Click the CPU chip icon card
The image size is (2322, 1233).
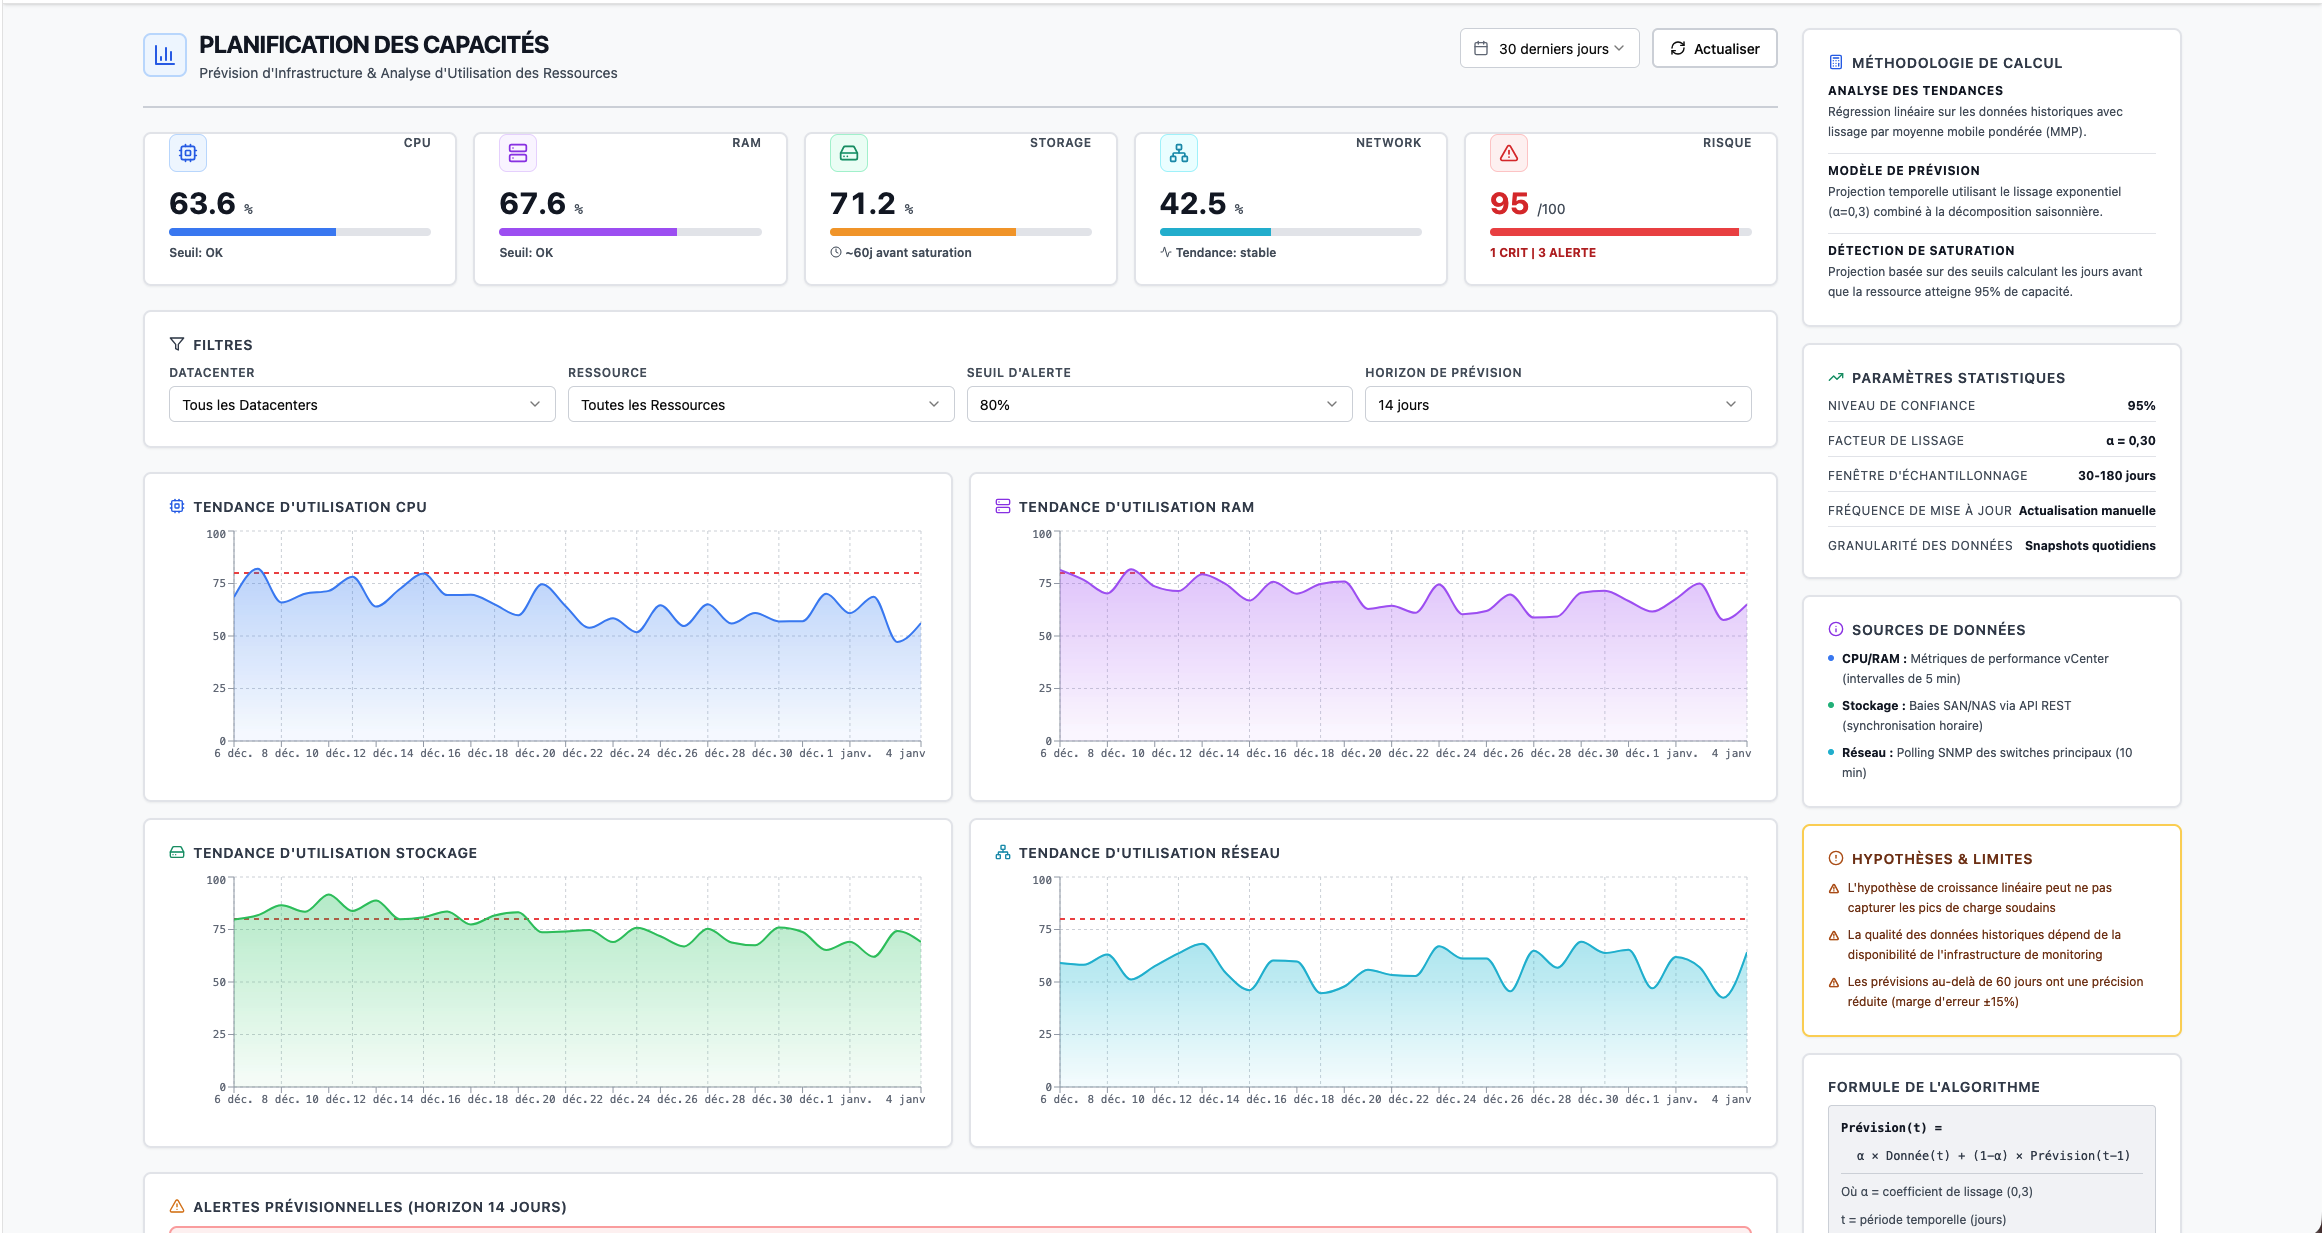point(188,153)
